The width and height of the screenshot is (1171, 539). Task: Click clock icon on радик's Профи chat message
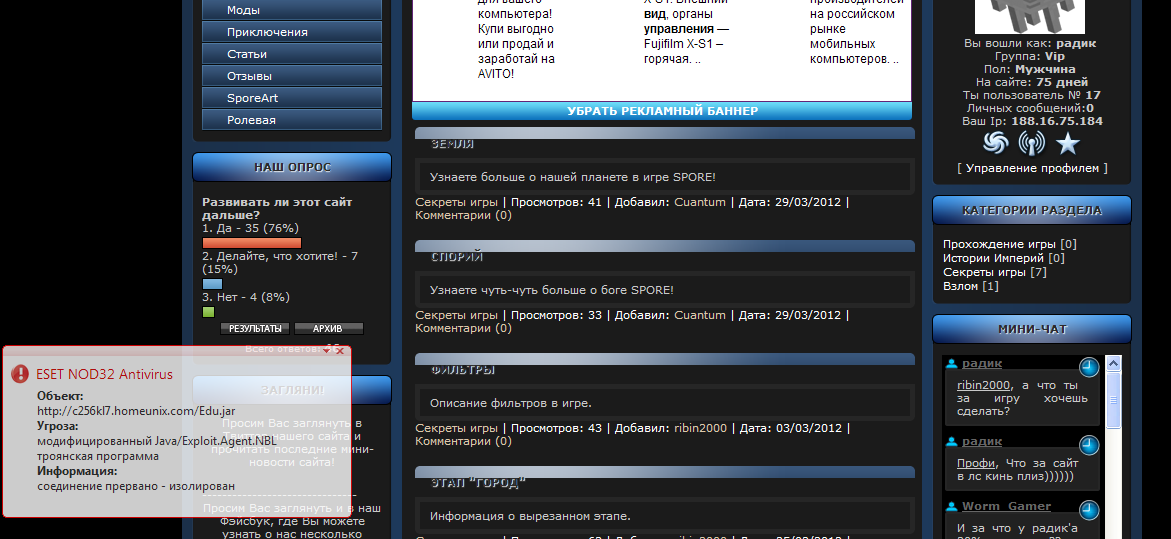1089,446
